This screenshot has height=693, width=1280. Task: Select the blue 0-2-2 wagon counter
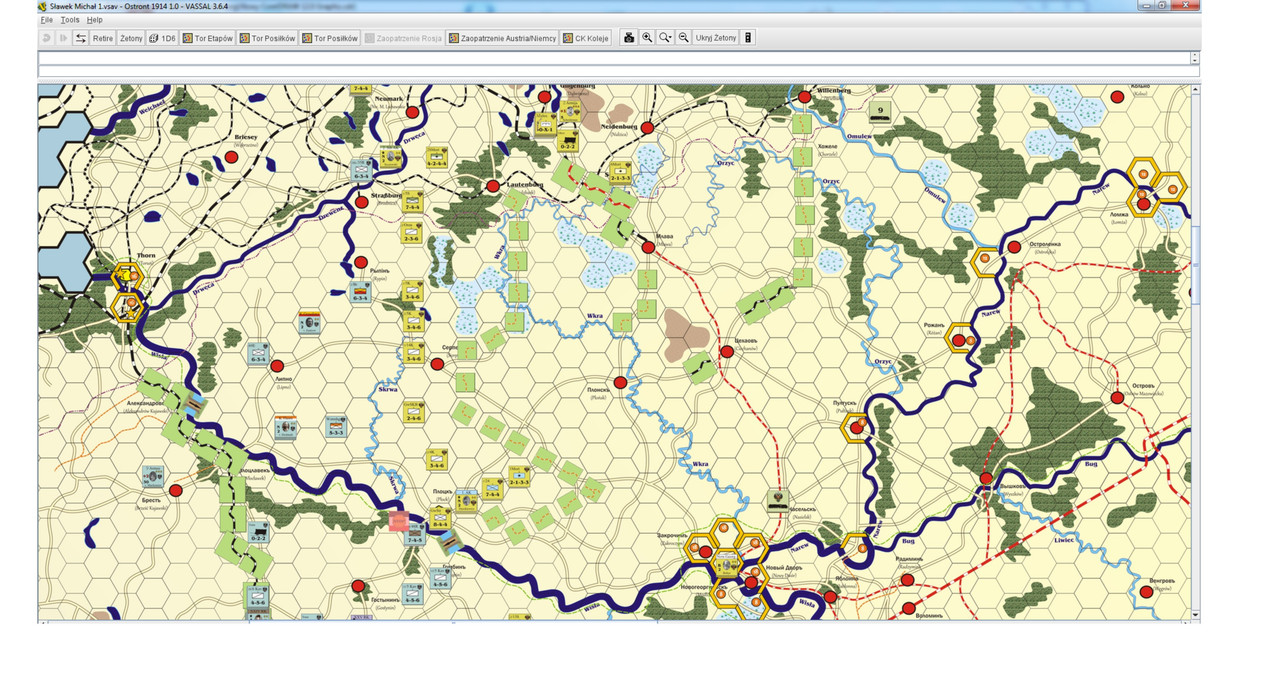[258, 531]
